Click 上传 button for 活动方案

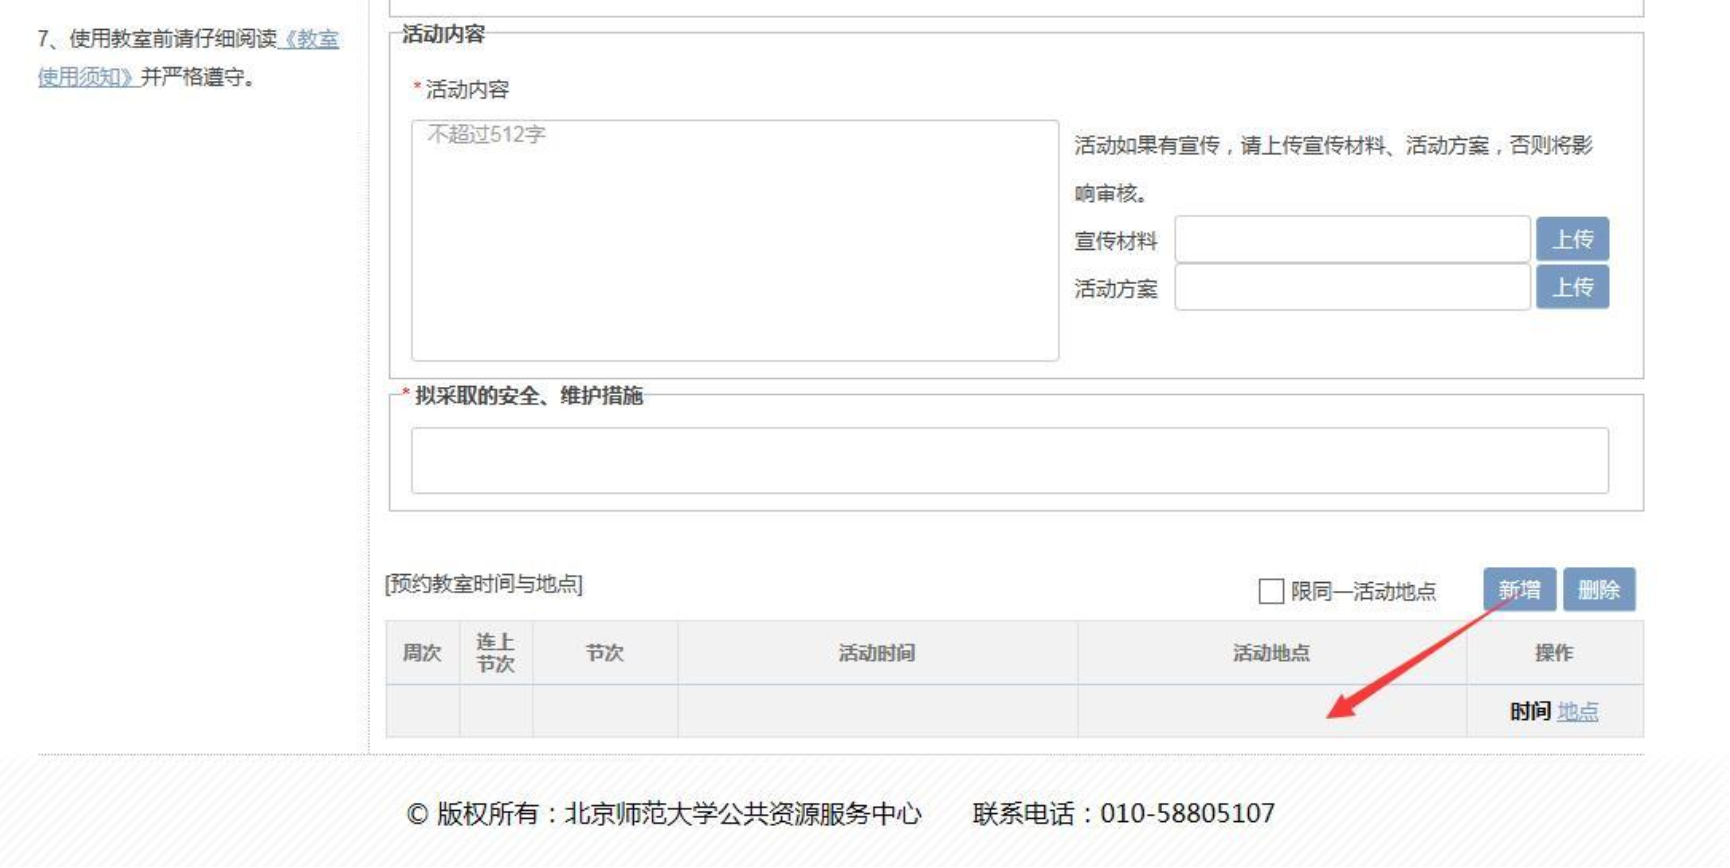(1572, 288)
